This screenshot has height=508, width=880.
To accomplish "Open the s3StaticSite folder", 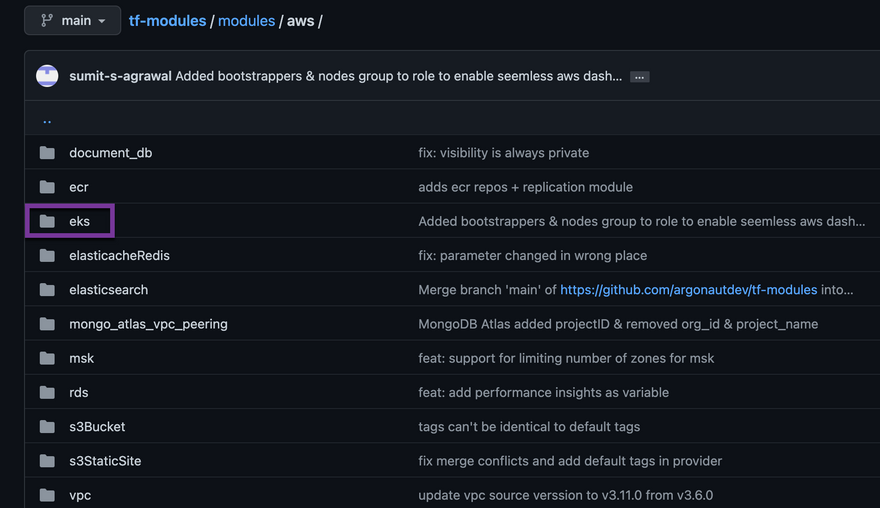I will pos(105,461).
